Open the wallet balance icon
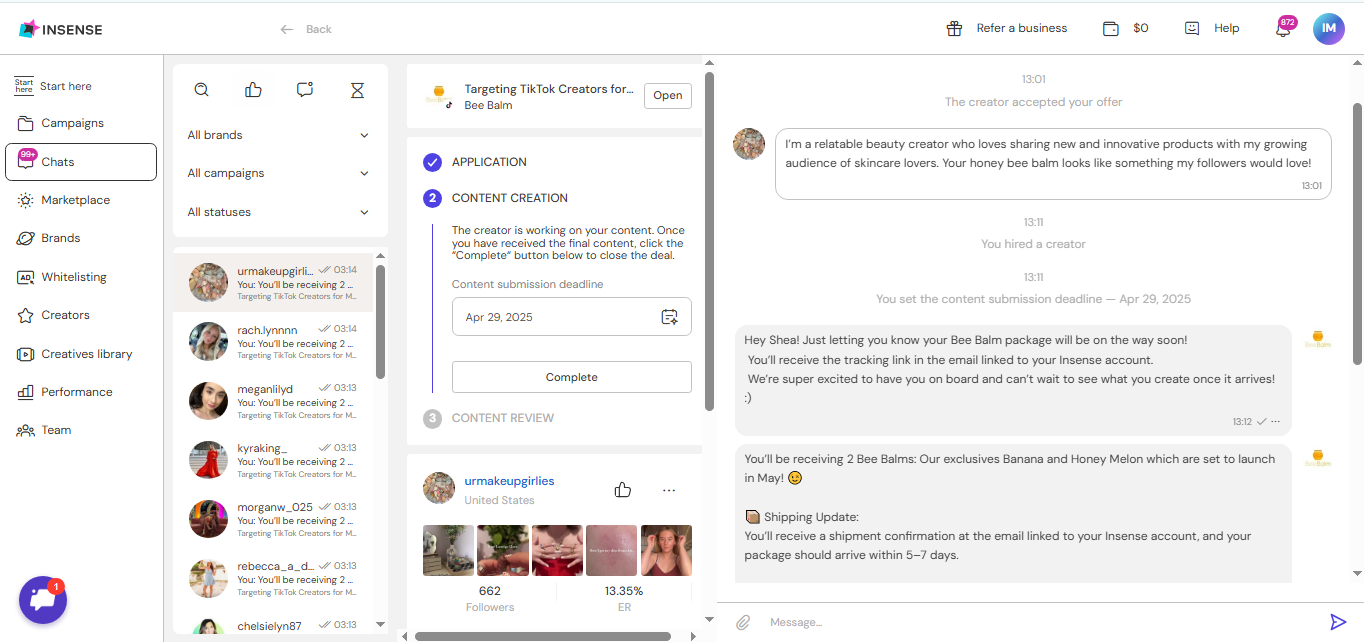The height and width of the screenshot is (642, 1364). pyautogui.click(x=1110, y=29)
